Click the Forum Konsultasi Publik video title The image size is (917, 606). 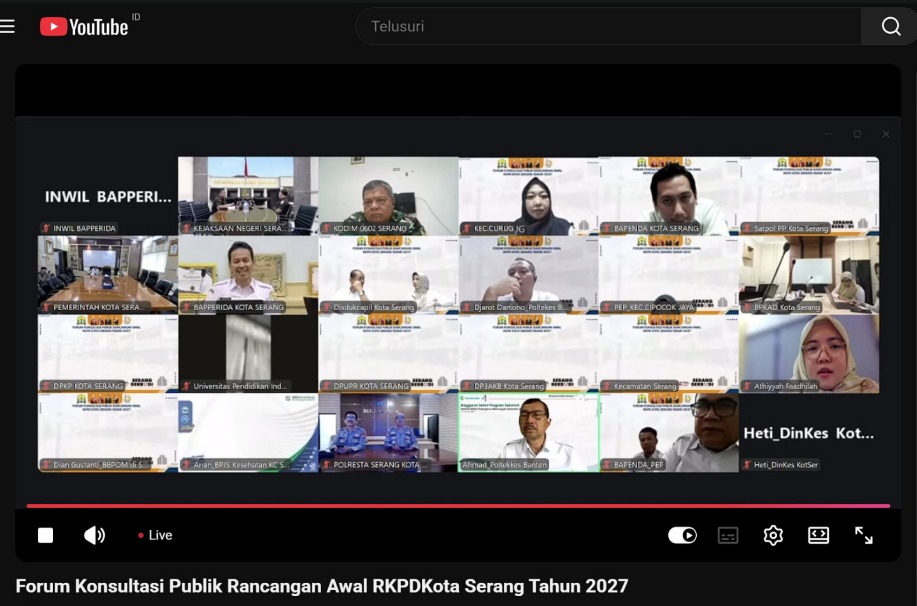pos(322,586)
